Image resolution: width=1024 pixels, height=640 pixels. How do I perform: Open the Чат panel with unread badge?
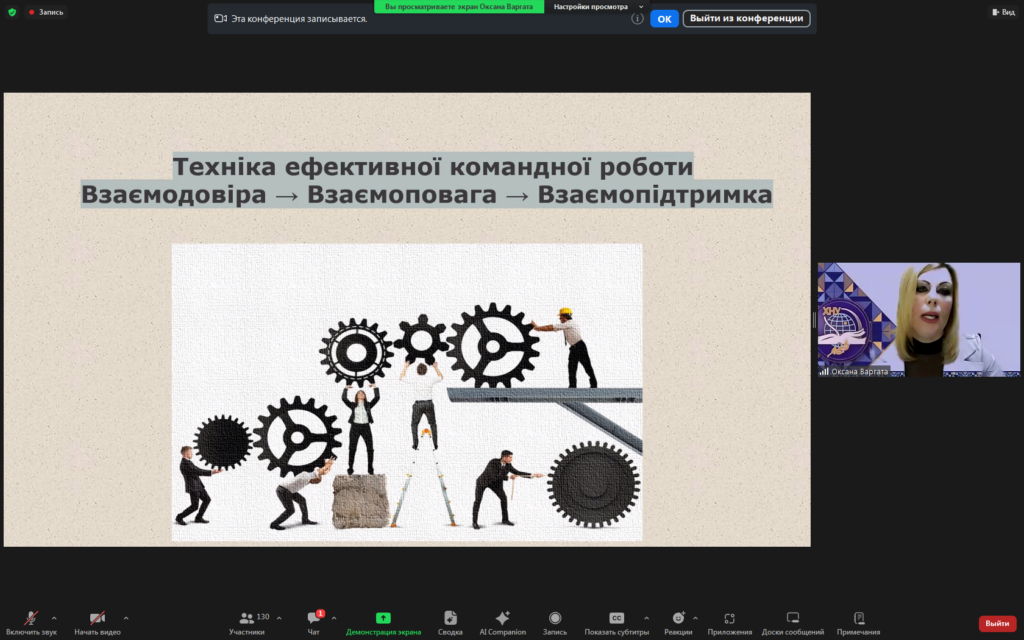(313, 619)
